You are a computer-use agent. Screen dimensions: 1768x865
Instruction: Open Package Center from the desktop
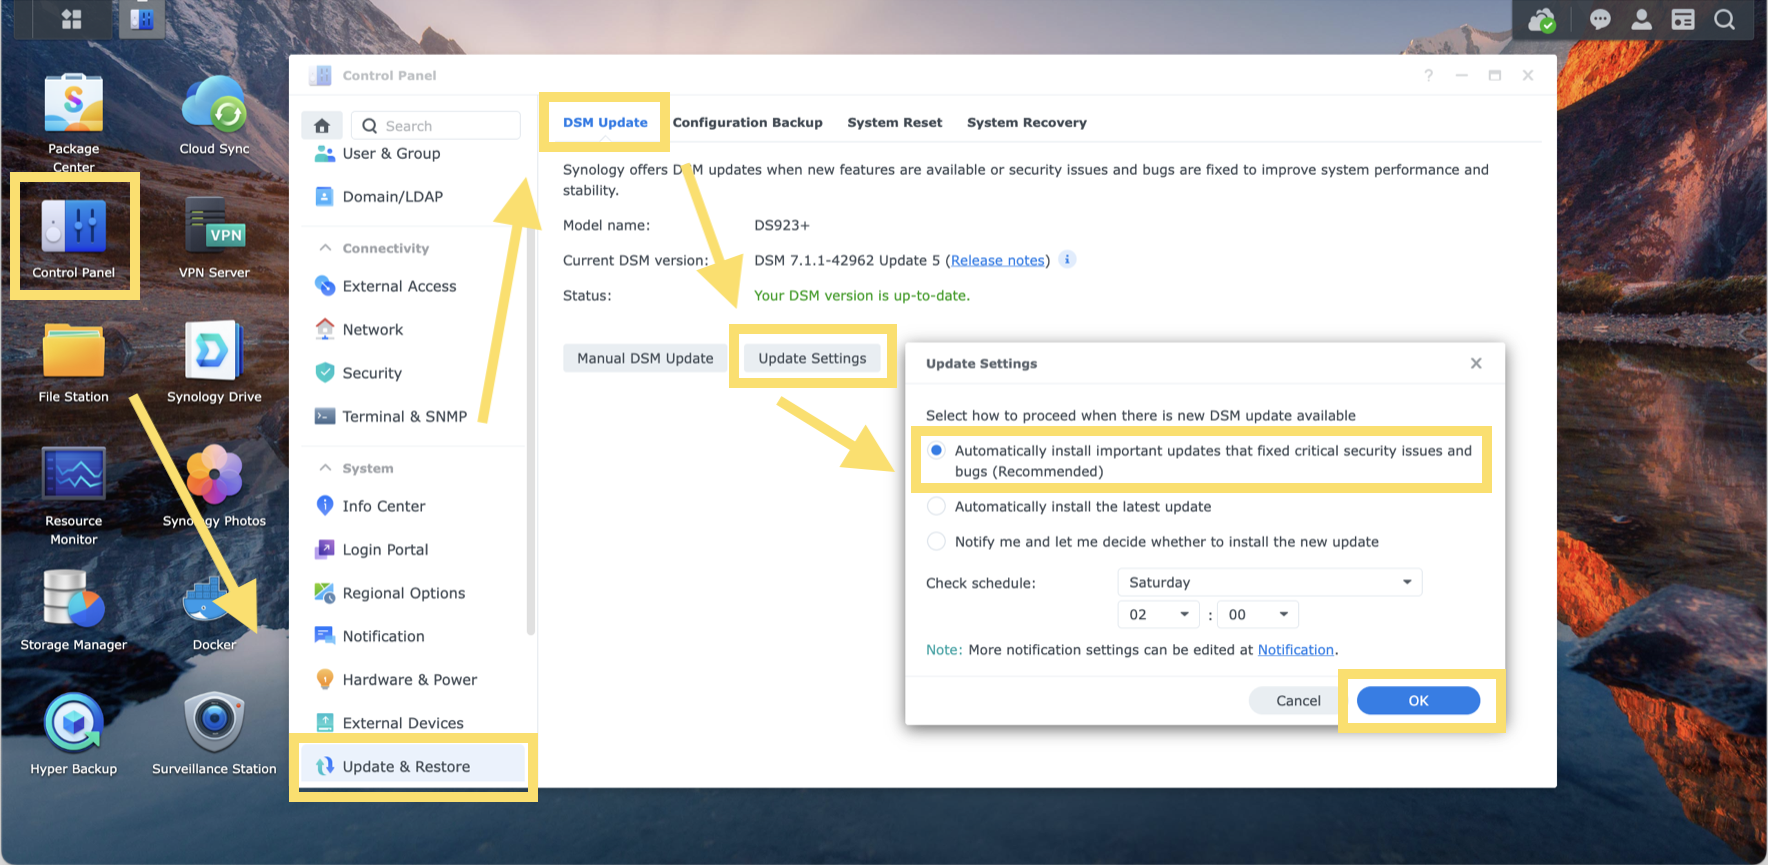pos(74,105)
